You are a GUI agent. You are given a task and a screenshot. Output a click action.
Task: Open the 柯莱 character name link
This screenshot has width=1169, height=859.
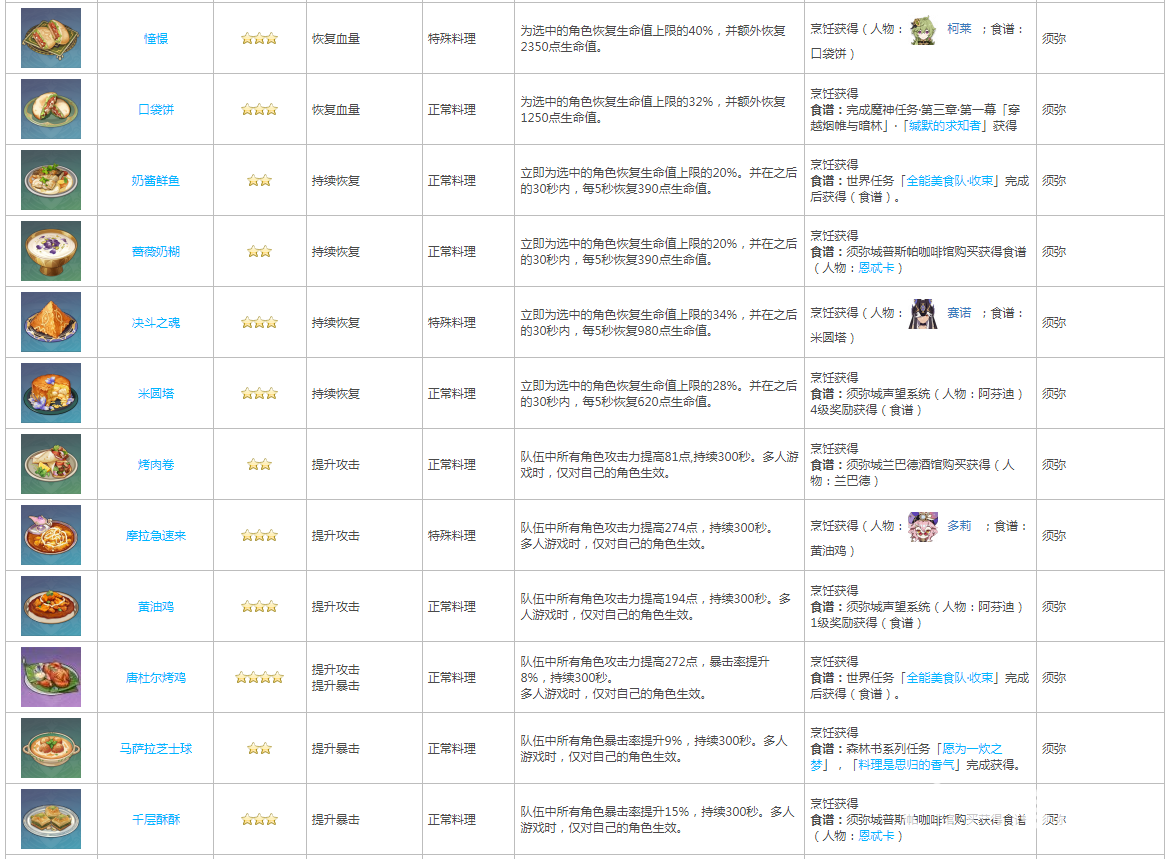959,30
